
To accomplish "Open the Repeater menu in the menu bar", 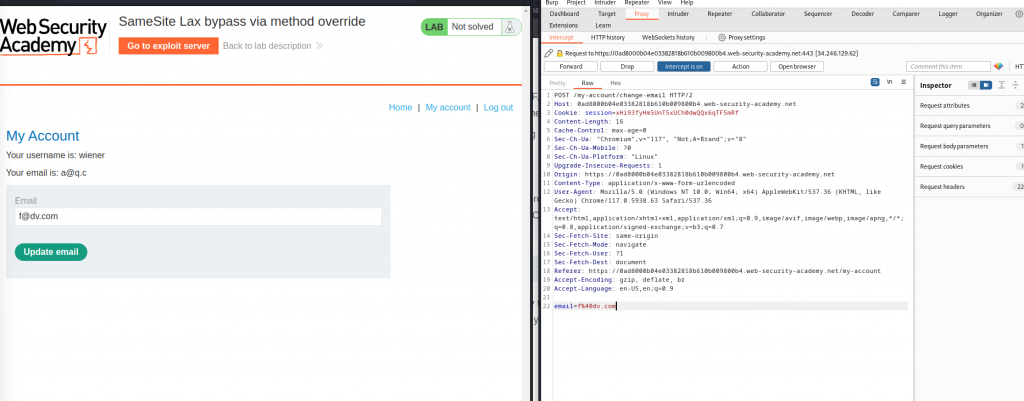I will (637, 3).
